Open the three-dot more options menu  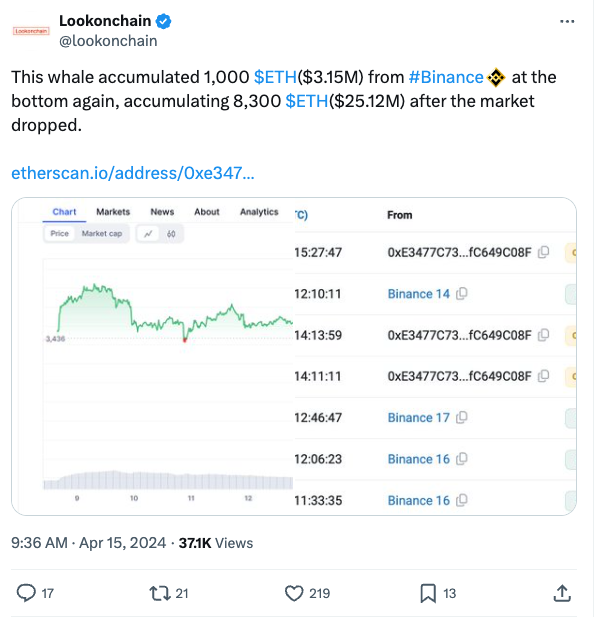coord(567,22)
